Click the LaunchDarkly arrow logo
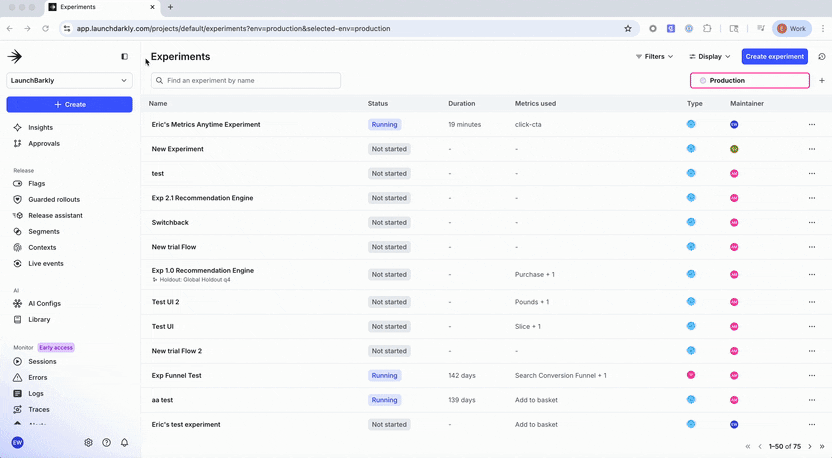 pyautogui.click(x=15, y=57)
